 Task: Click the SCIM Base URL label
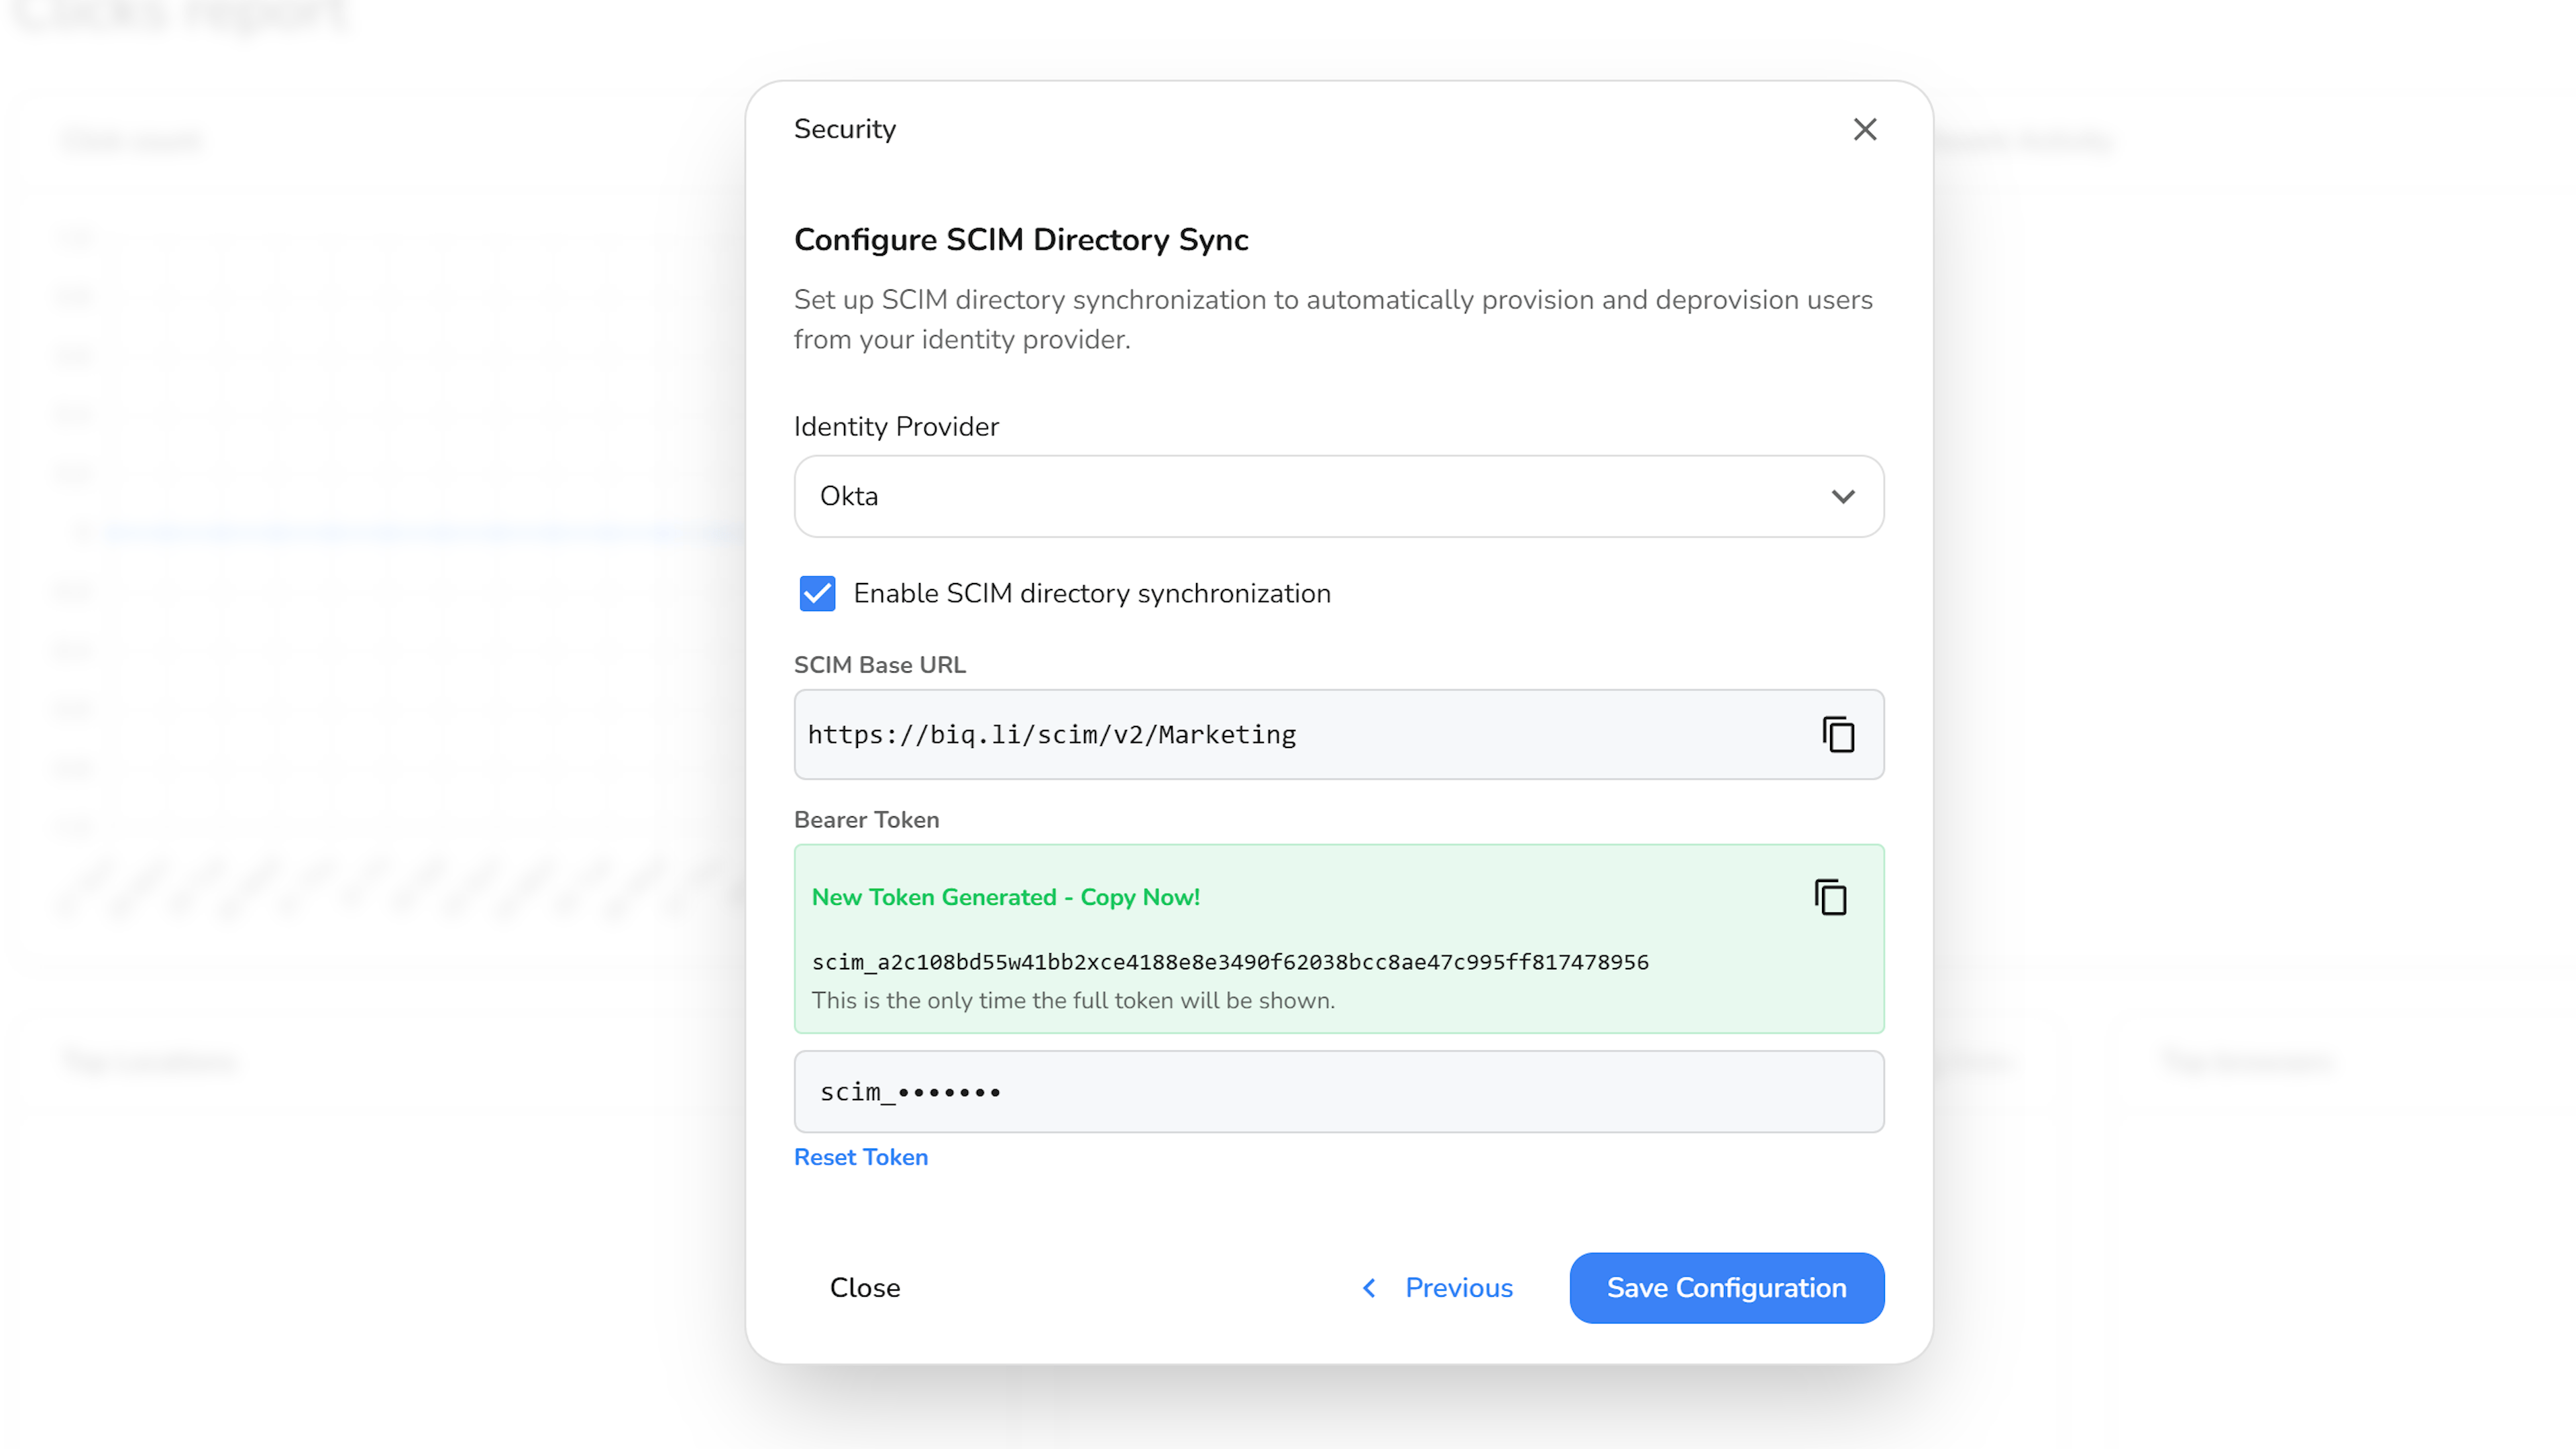click(880, 665)
